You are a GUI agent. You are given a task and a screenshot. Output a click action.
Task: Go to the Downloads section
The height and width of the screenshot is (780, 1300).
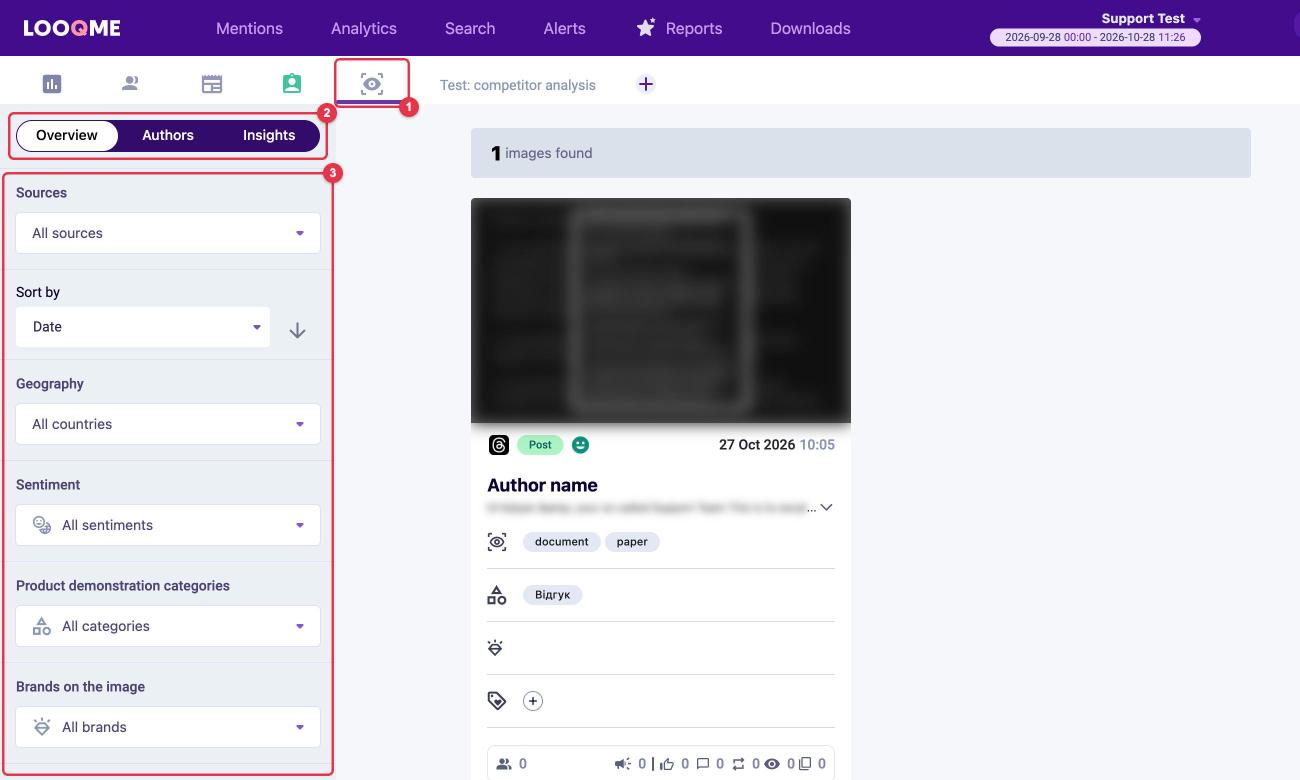(810, 28)
